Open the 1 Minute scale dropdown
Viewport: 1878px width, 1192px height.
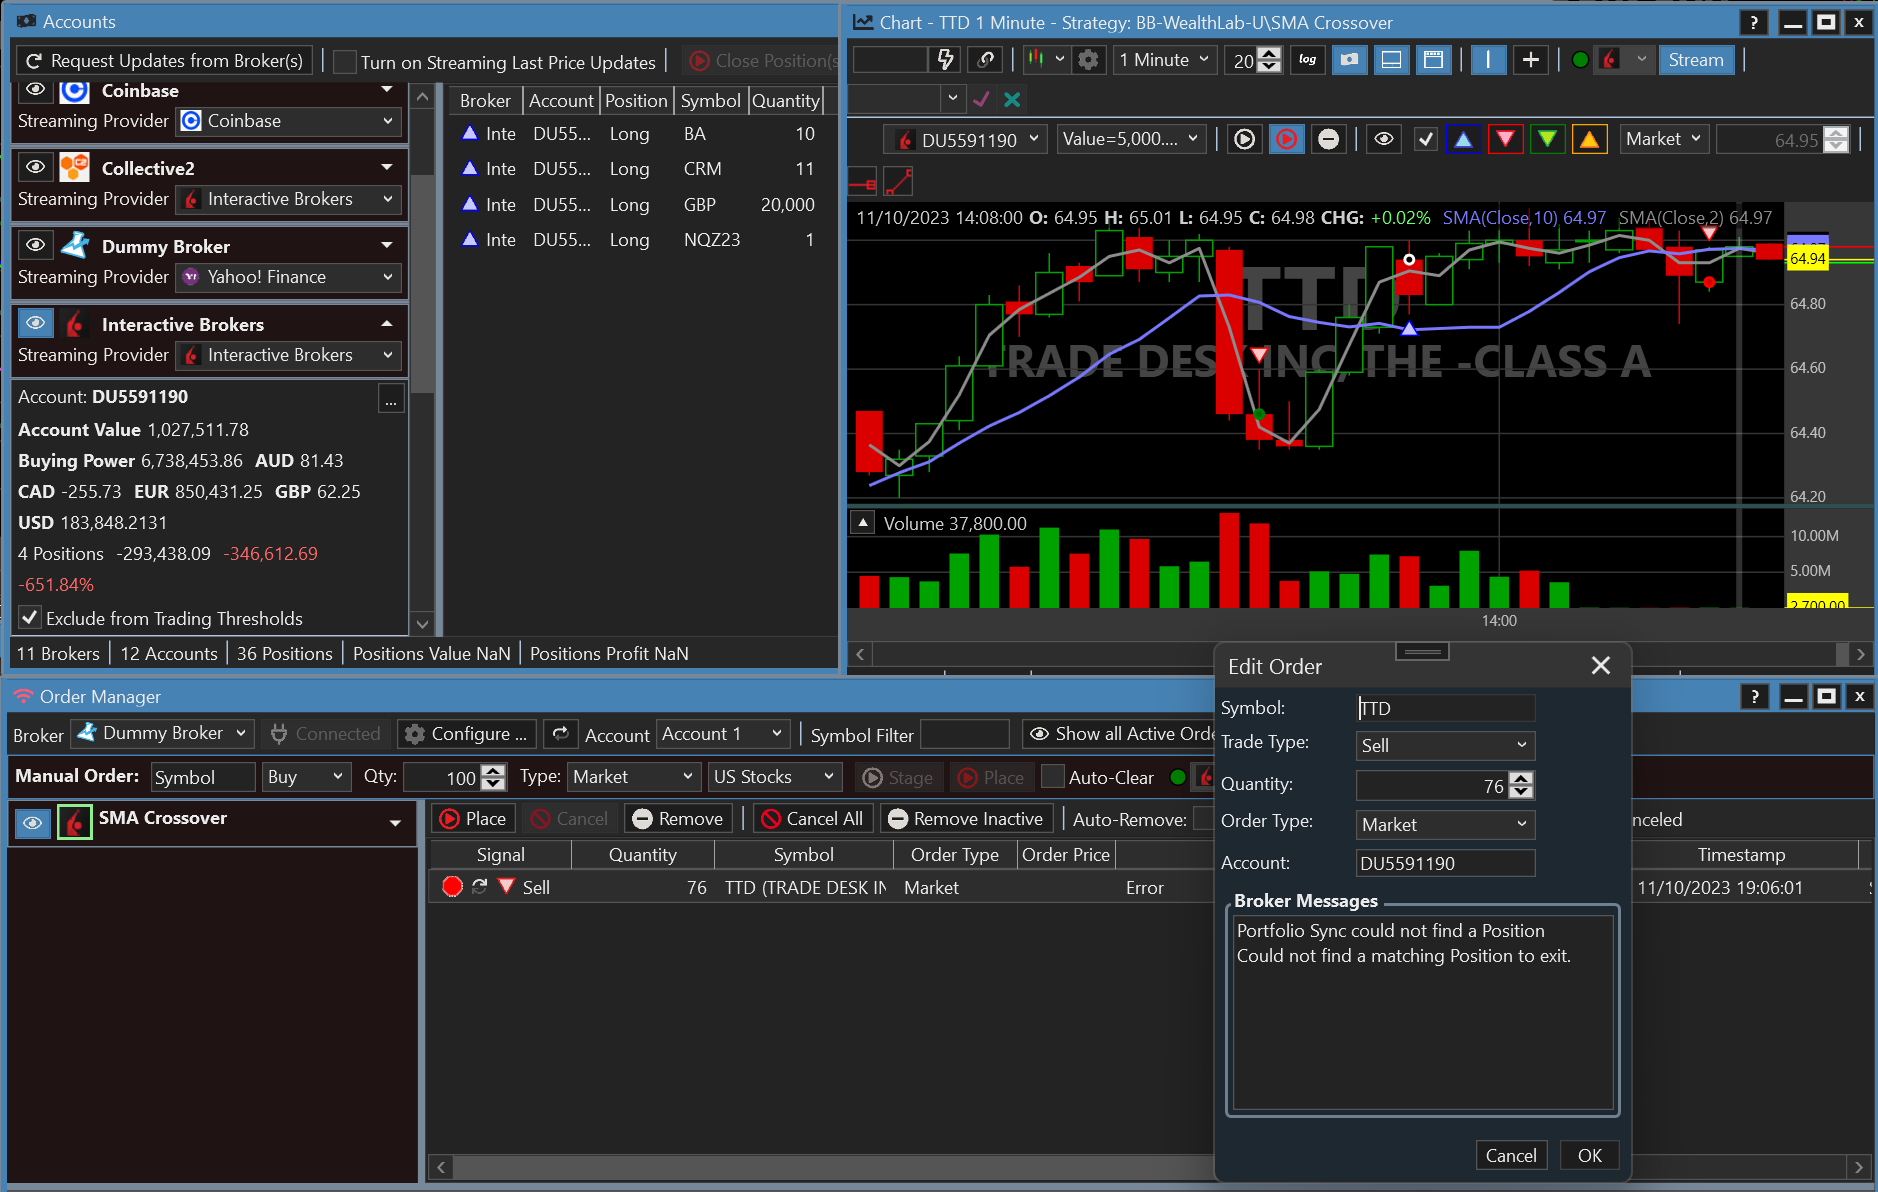(x=1164, y=60)
